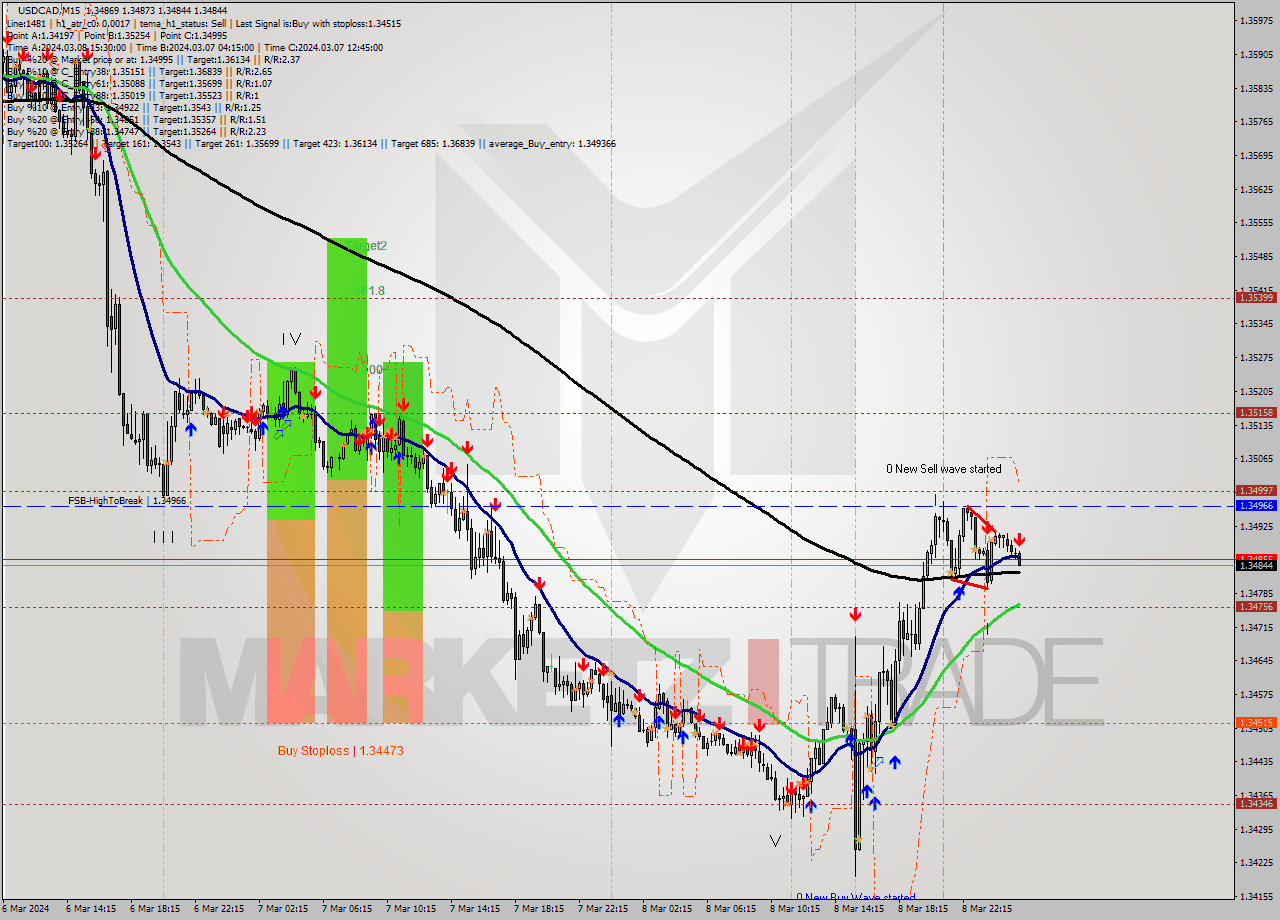
Task: Click the 1.34756 red price label
Action: (x=1256, y=606)
